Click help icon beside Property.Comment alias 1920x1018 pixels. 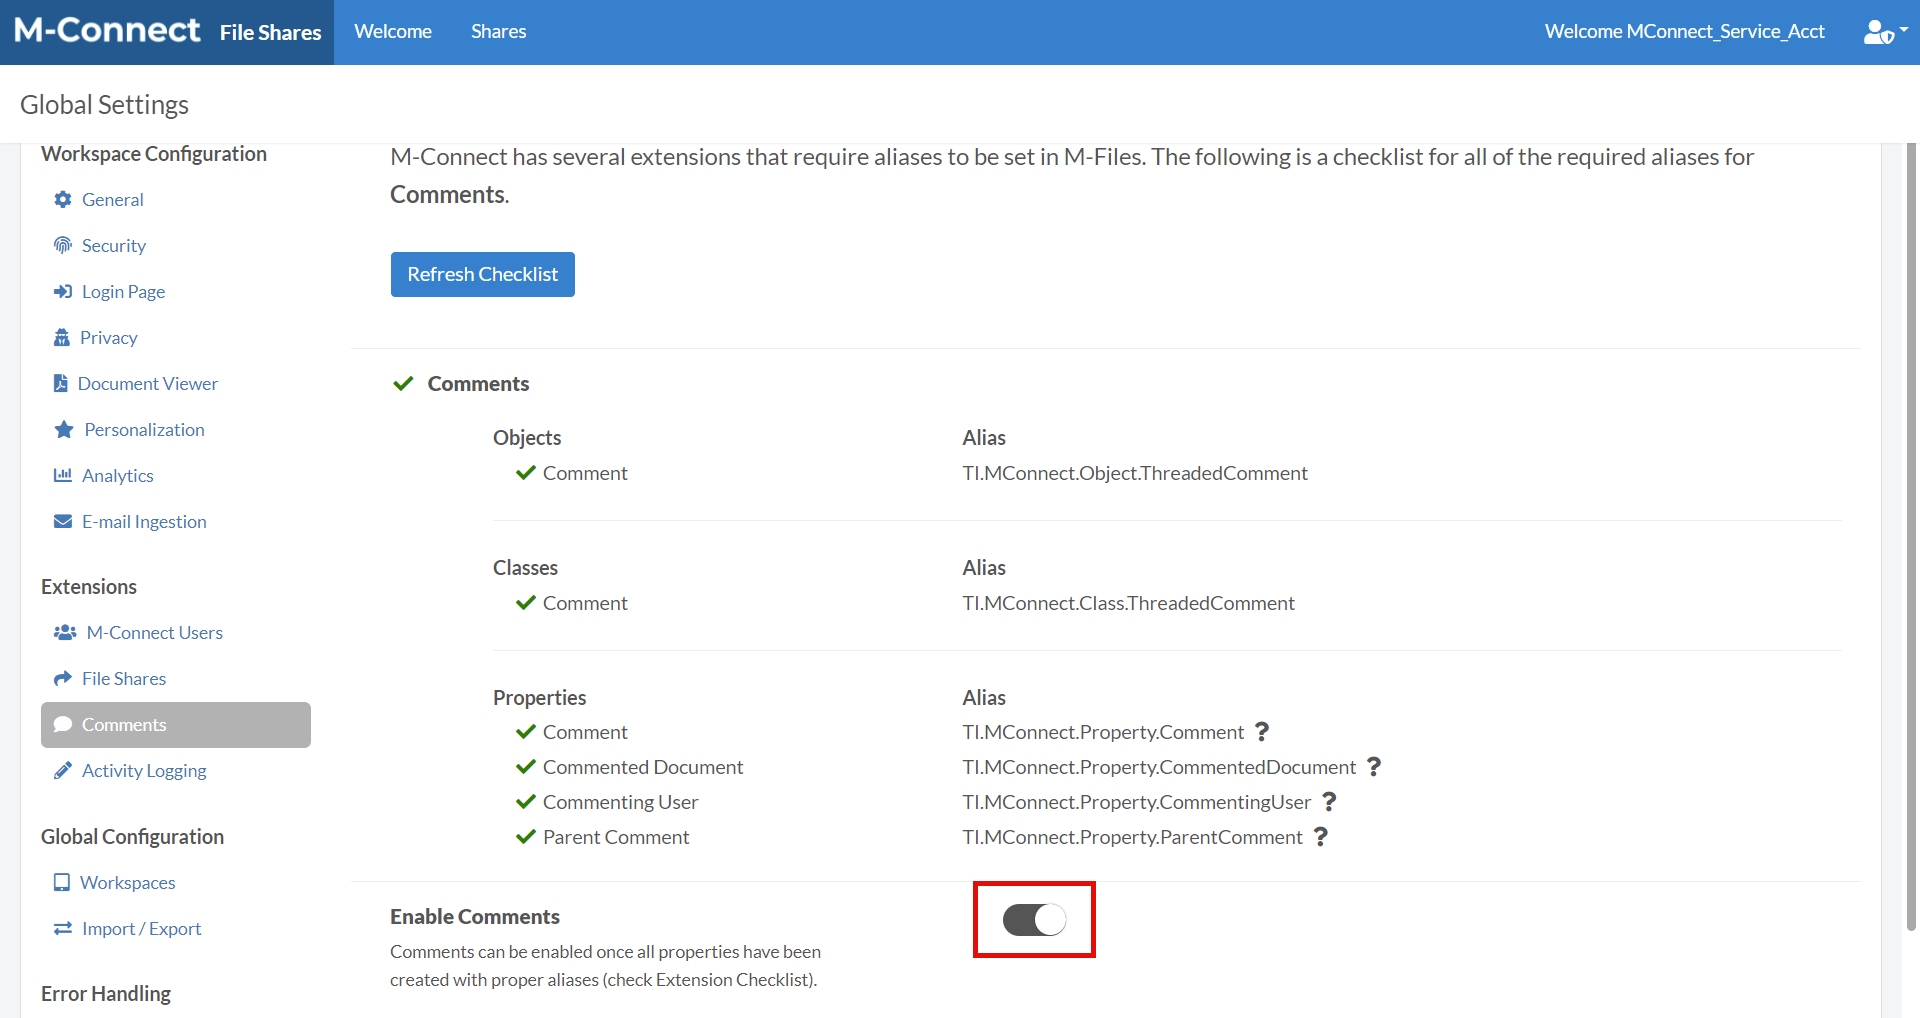(x=1262, y=732)
